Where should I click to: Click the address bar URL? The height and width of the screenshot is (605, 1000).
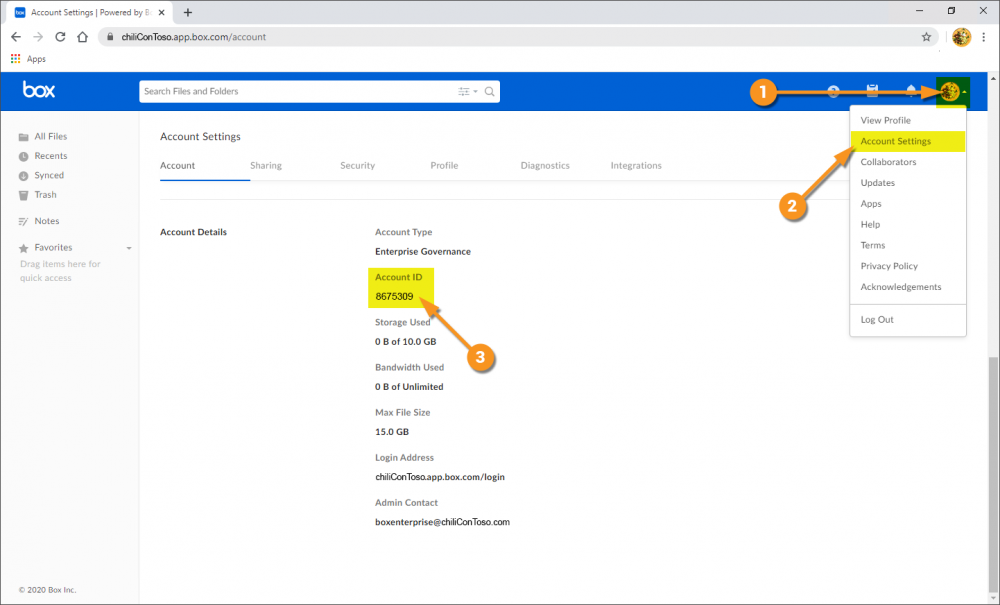click(x=194, y=37)
